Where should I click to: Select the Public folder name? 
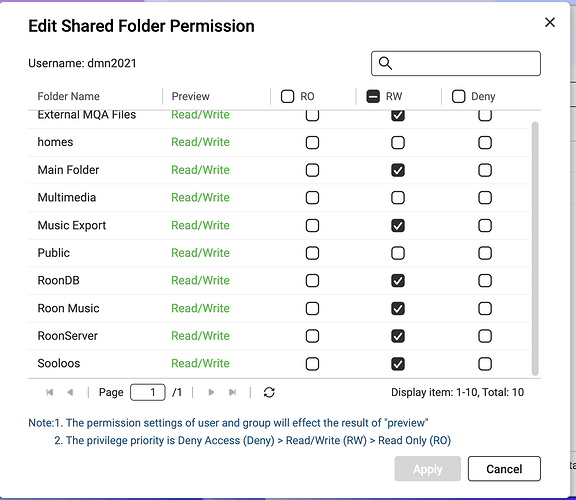click(54, 253)
